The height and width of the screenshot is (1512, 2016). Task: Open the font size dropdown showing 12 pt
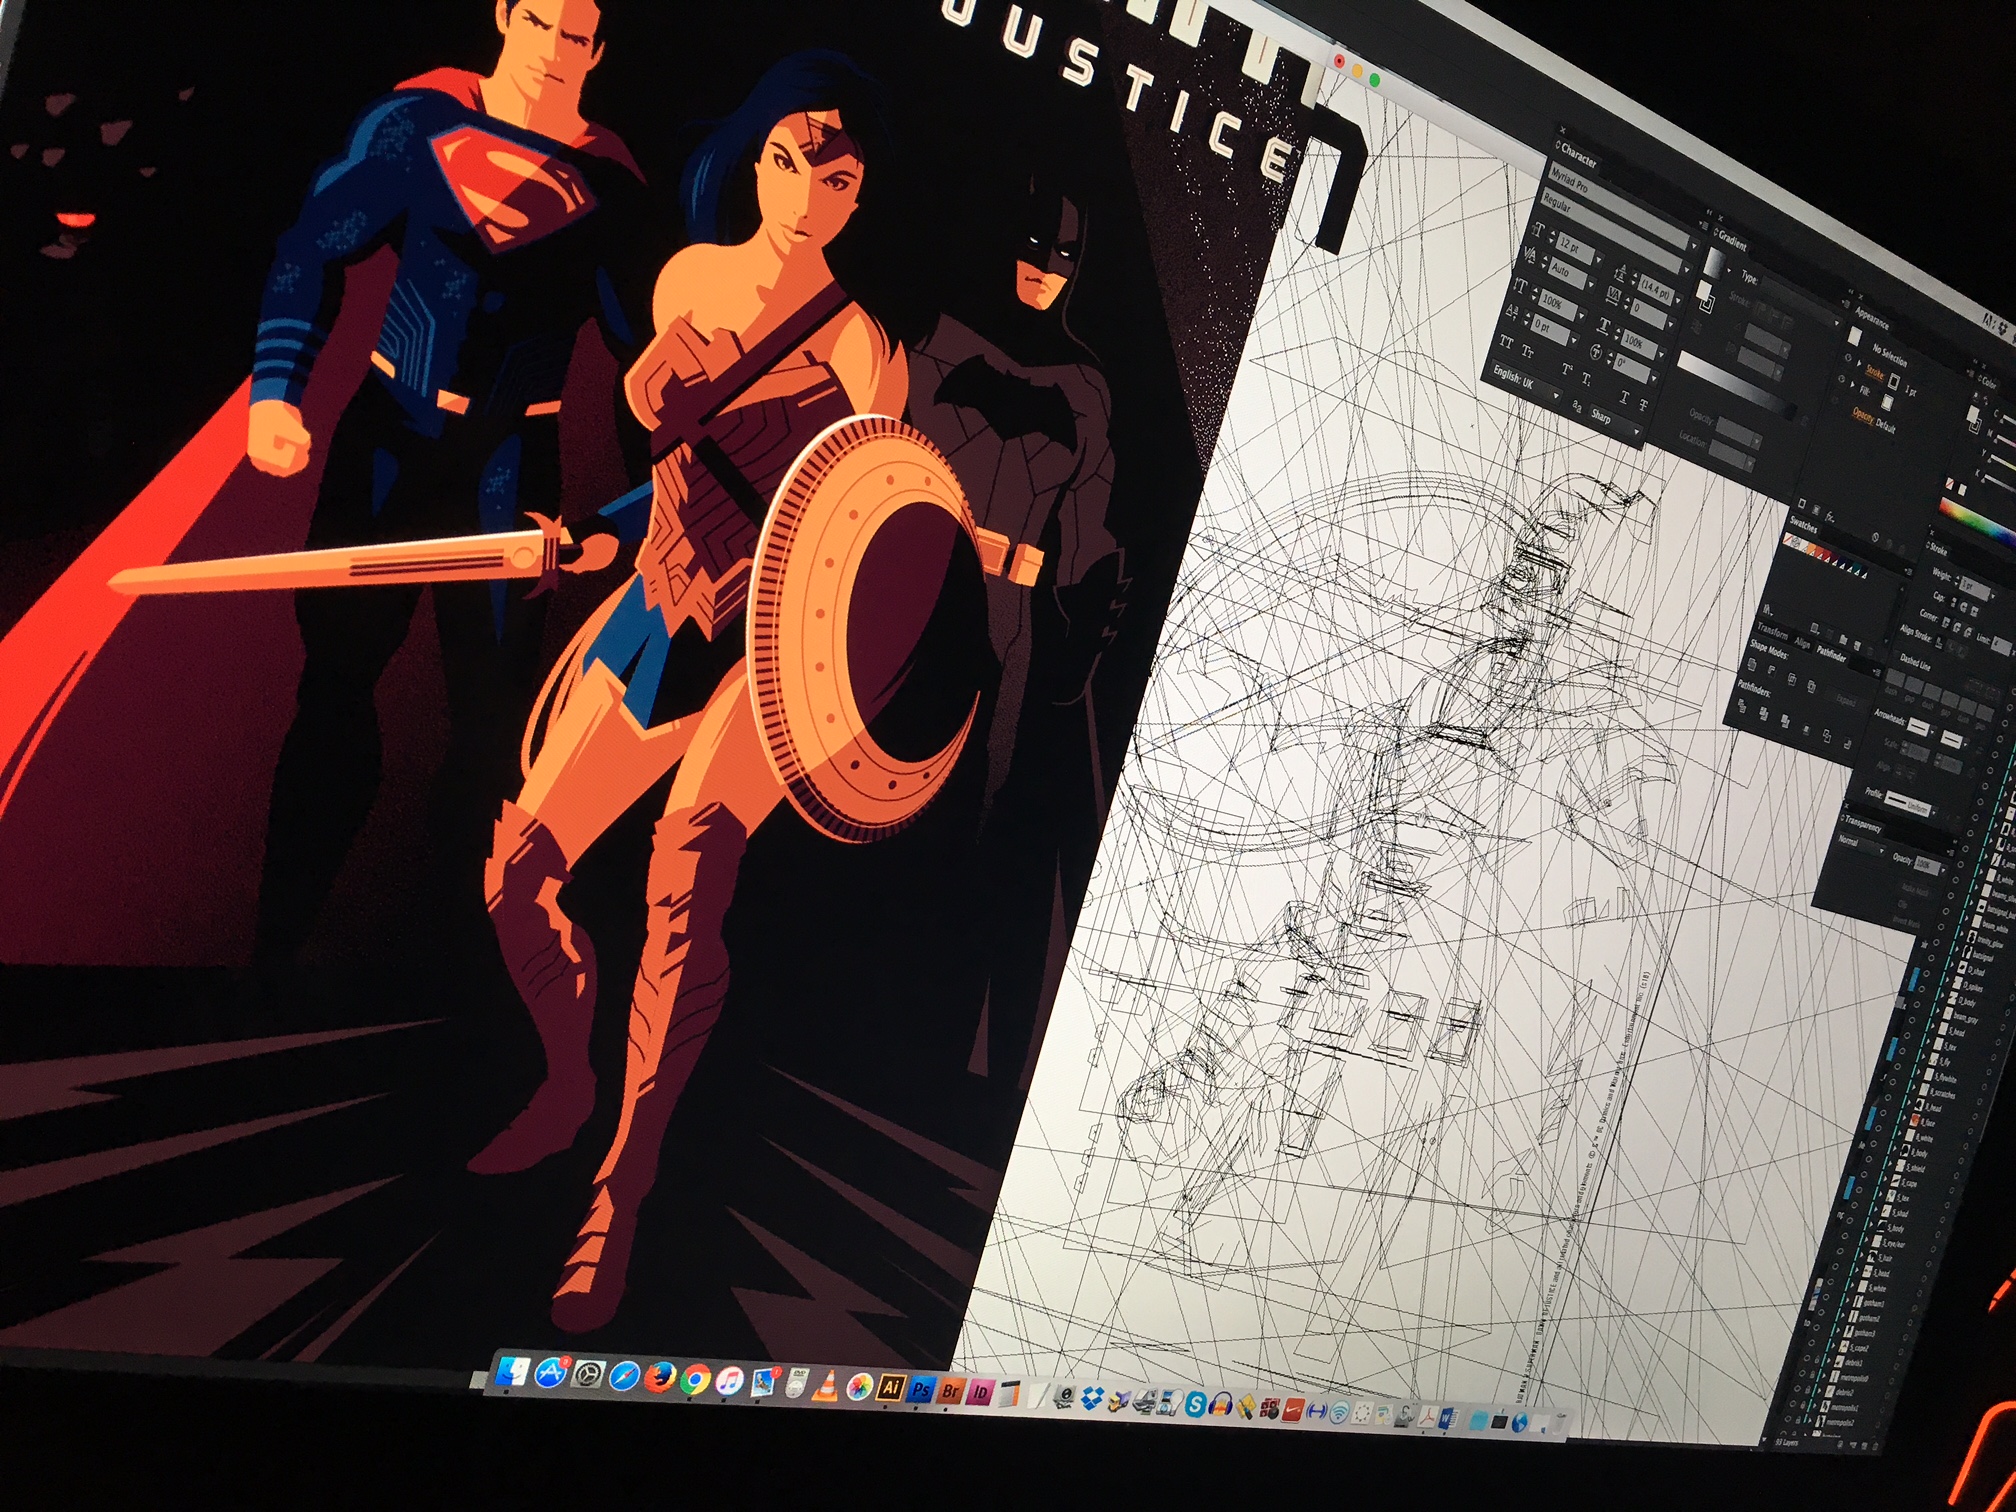1599,259
